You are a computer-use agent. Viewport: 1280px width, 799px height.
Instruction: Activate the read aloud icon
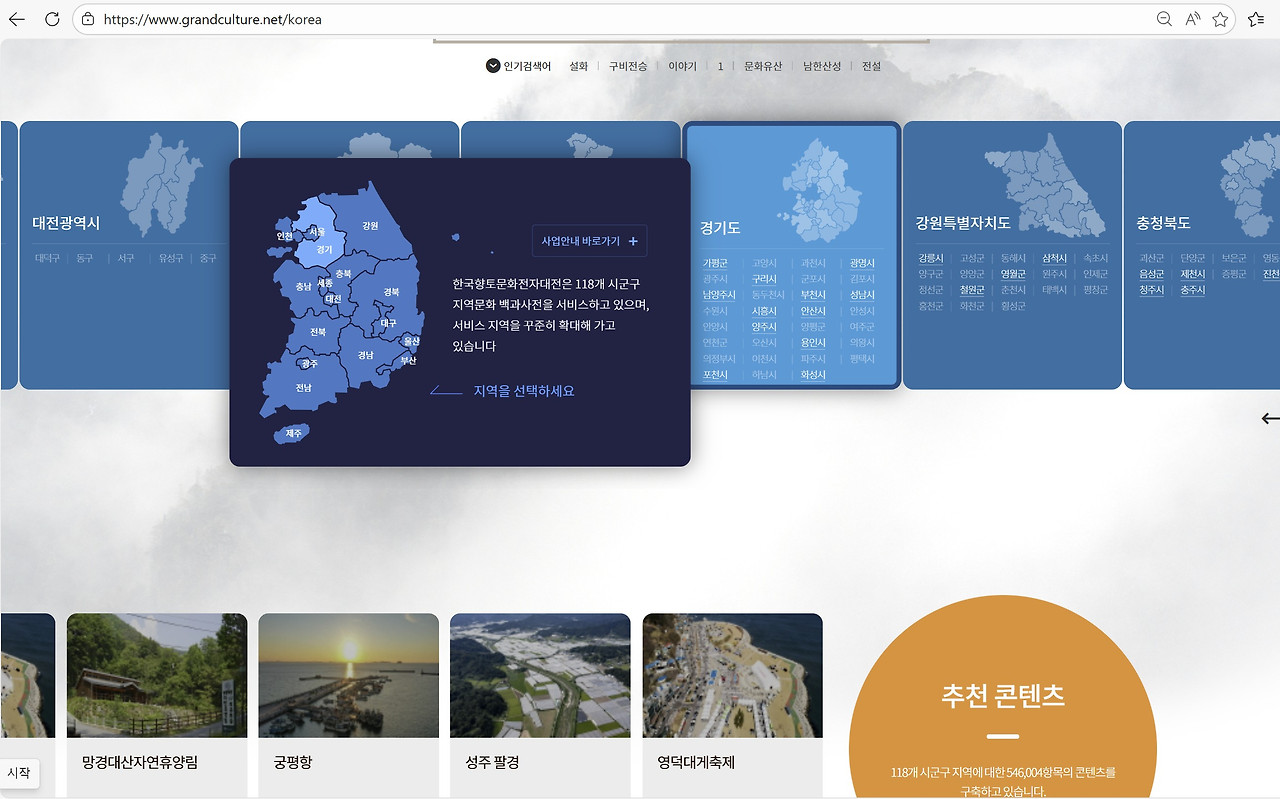pos(1193,19)
